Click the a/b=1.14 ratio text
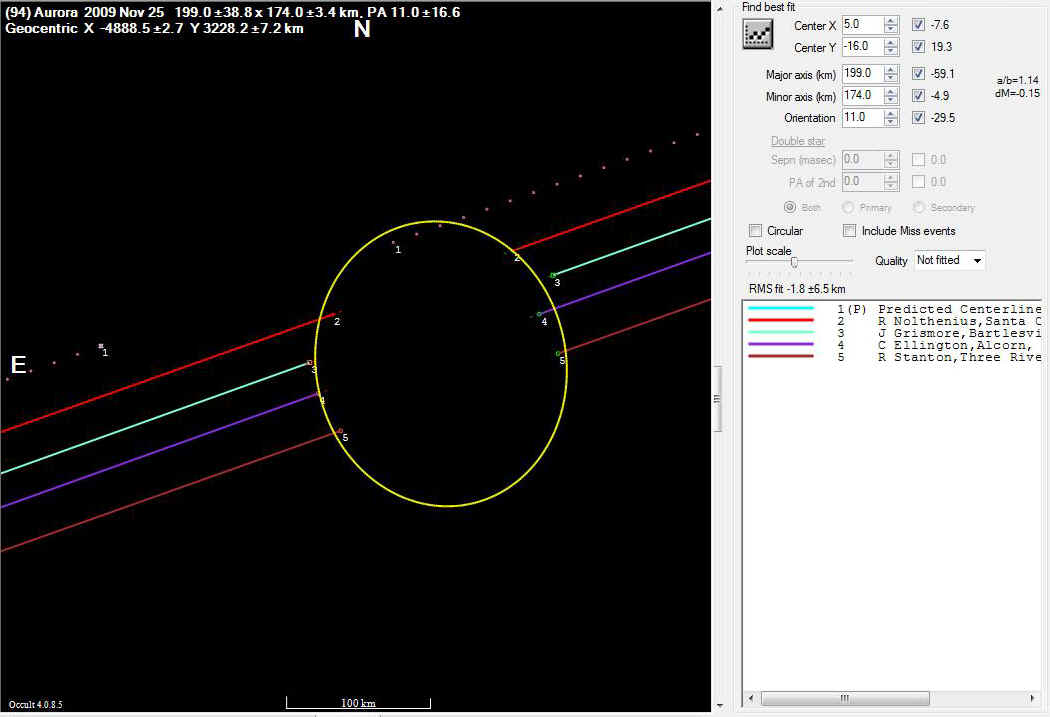This screenshot has width=1050, height=717. 1017,80
